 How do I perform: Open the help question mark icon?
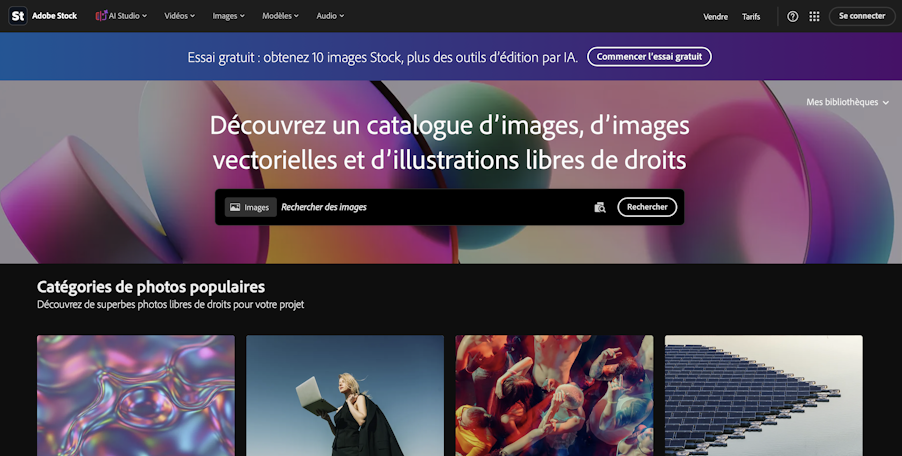793,17
